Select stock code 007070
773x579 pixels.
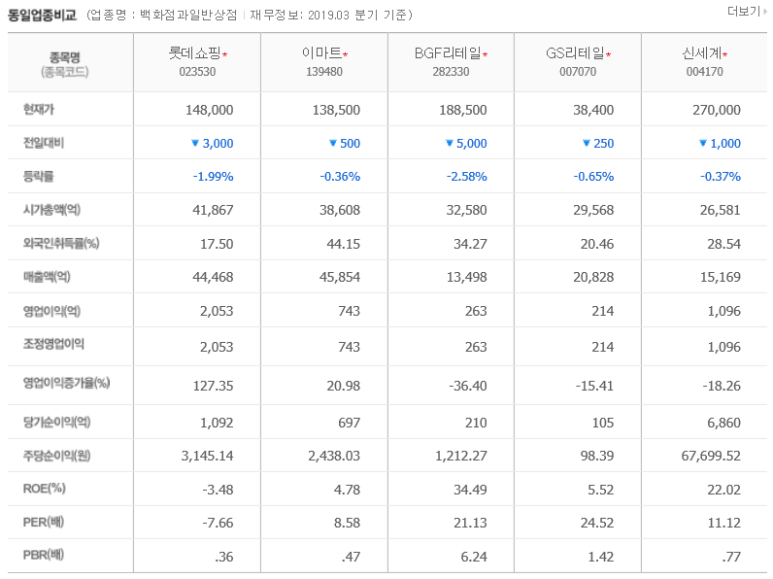click(577, 72)
